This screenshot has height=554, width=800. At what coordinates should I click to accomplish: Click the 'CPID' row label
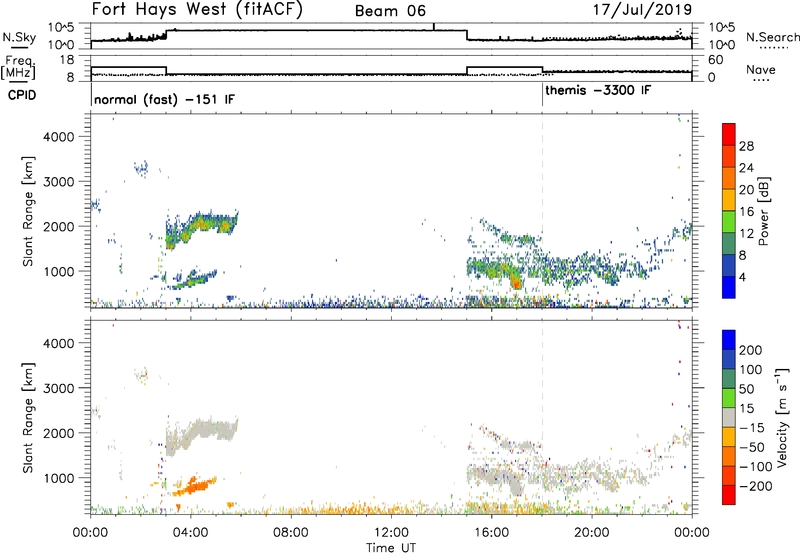(x=22, y=95)
